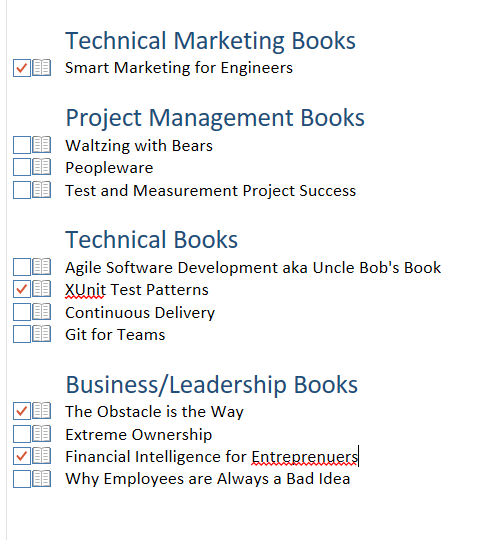Click the Project Management Books heading
This screenshot has width=495, height=540.
point(215,119)
